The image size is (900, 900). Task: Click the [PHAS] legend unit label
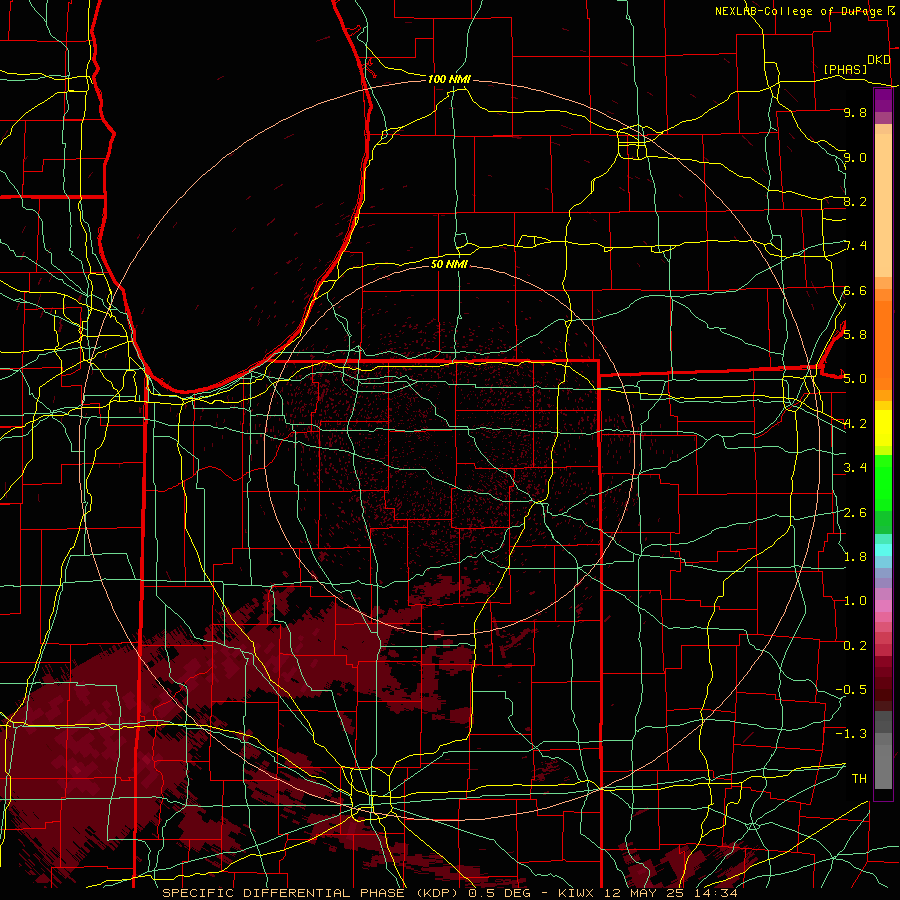tap(845, 69)
